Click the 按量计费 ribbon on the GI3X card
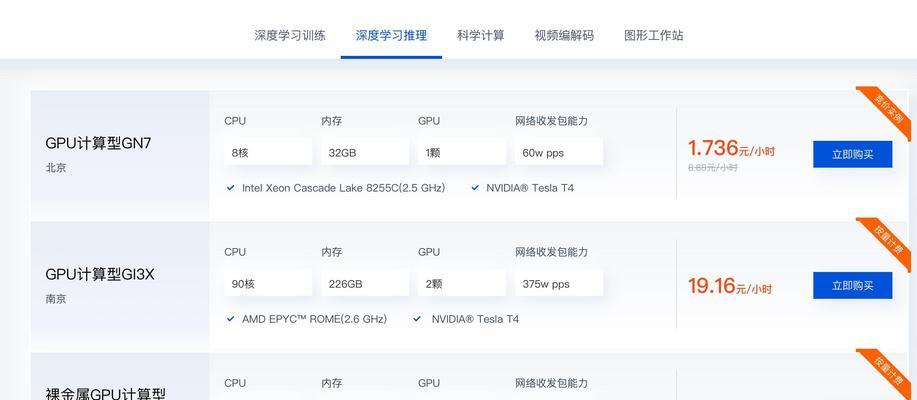The width and height of the screenshot is (917, 400). 889,240
